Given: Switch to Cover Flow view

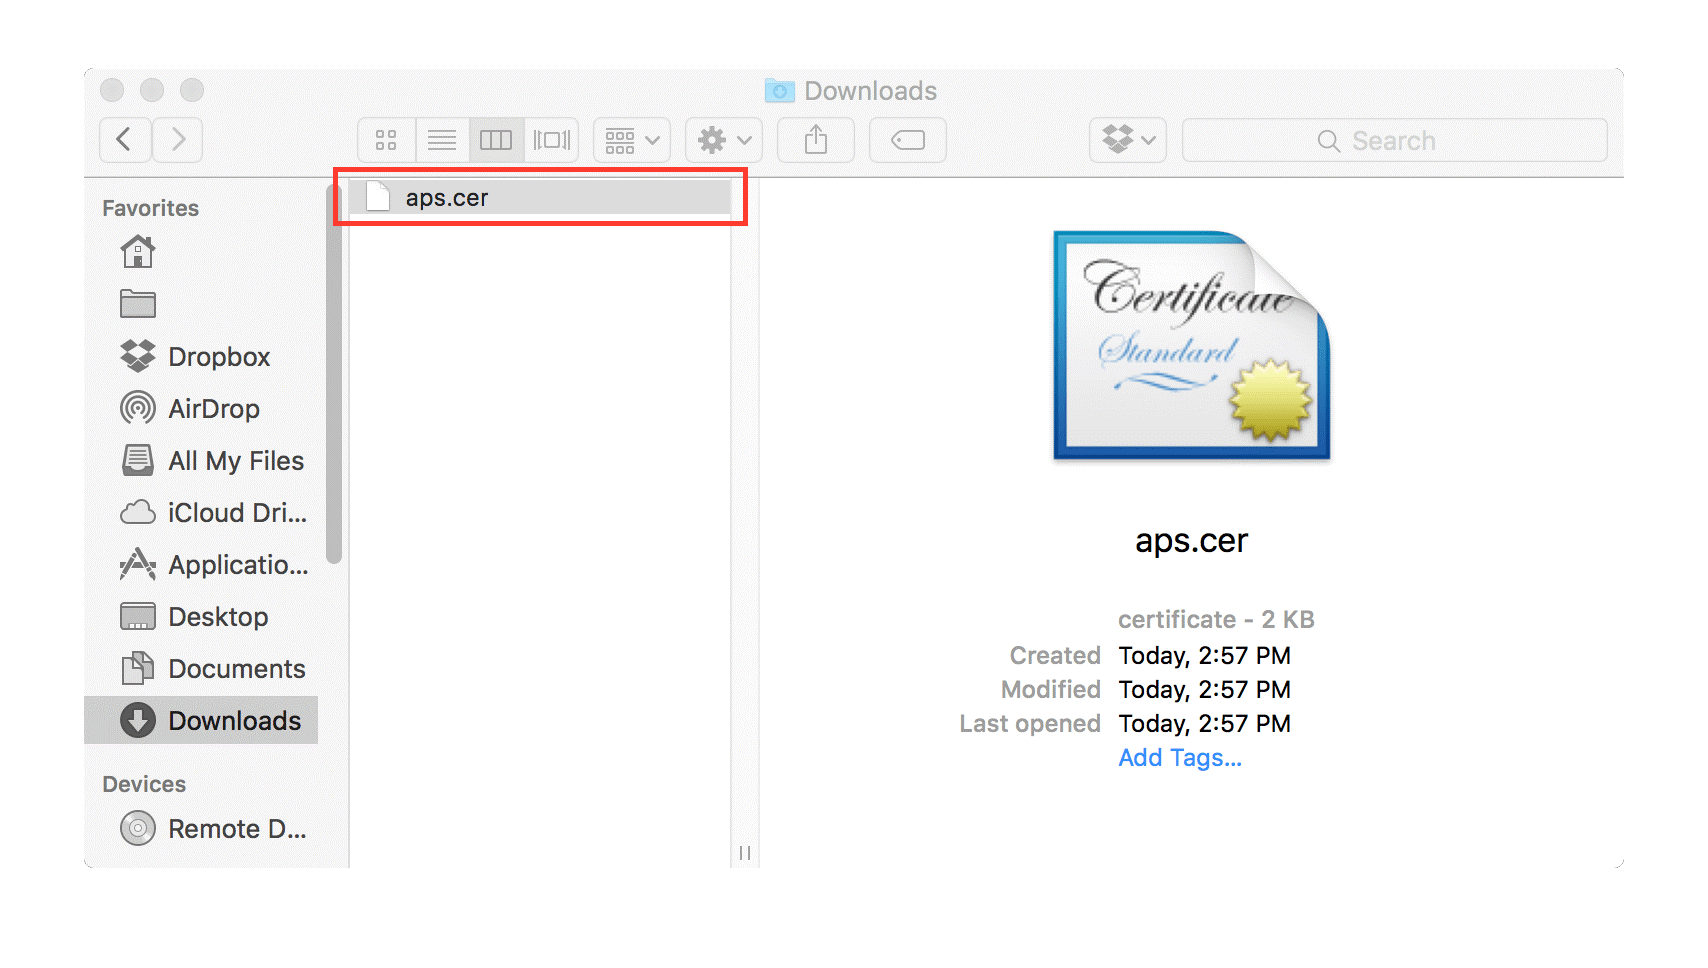Looking at the screenshot, I should (551, 140).
